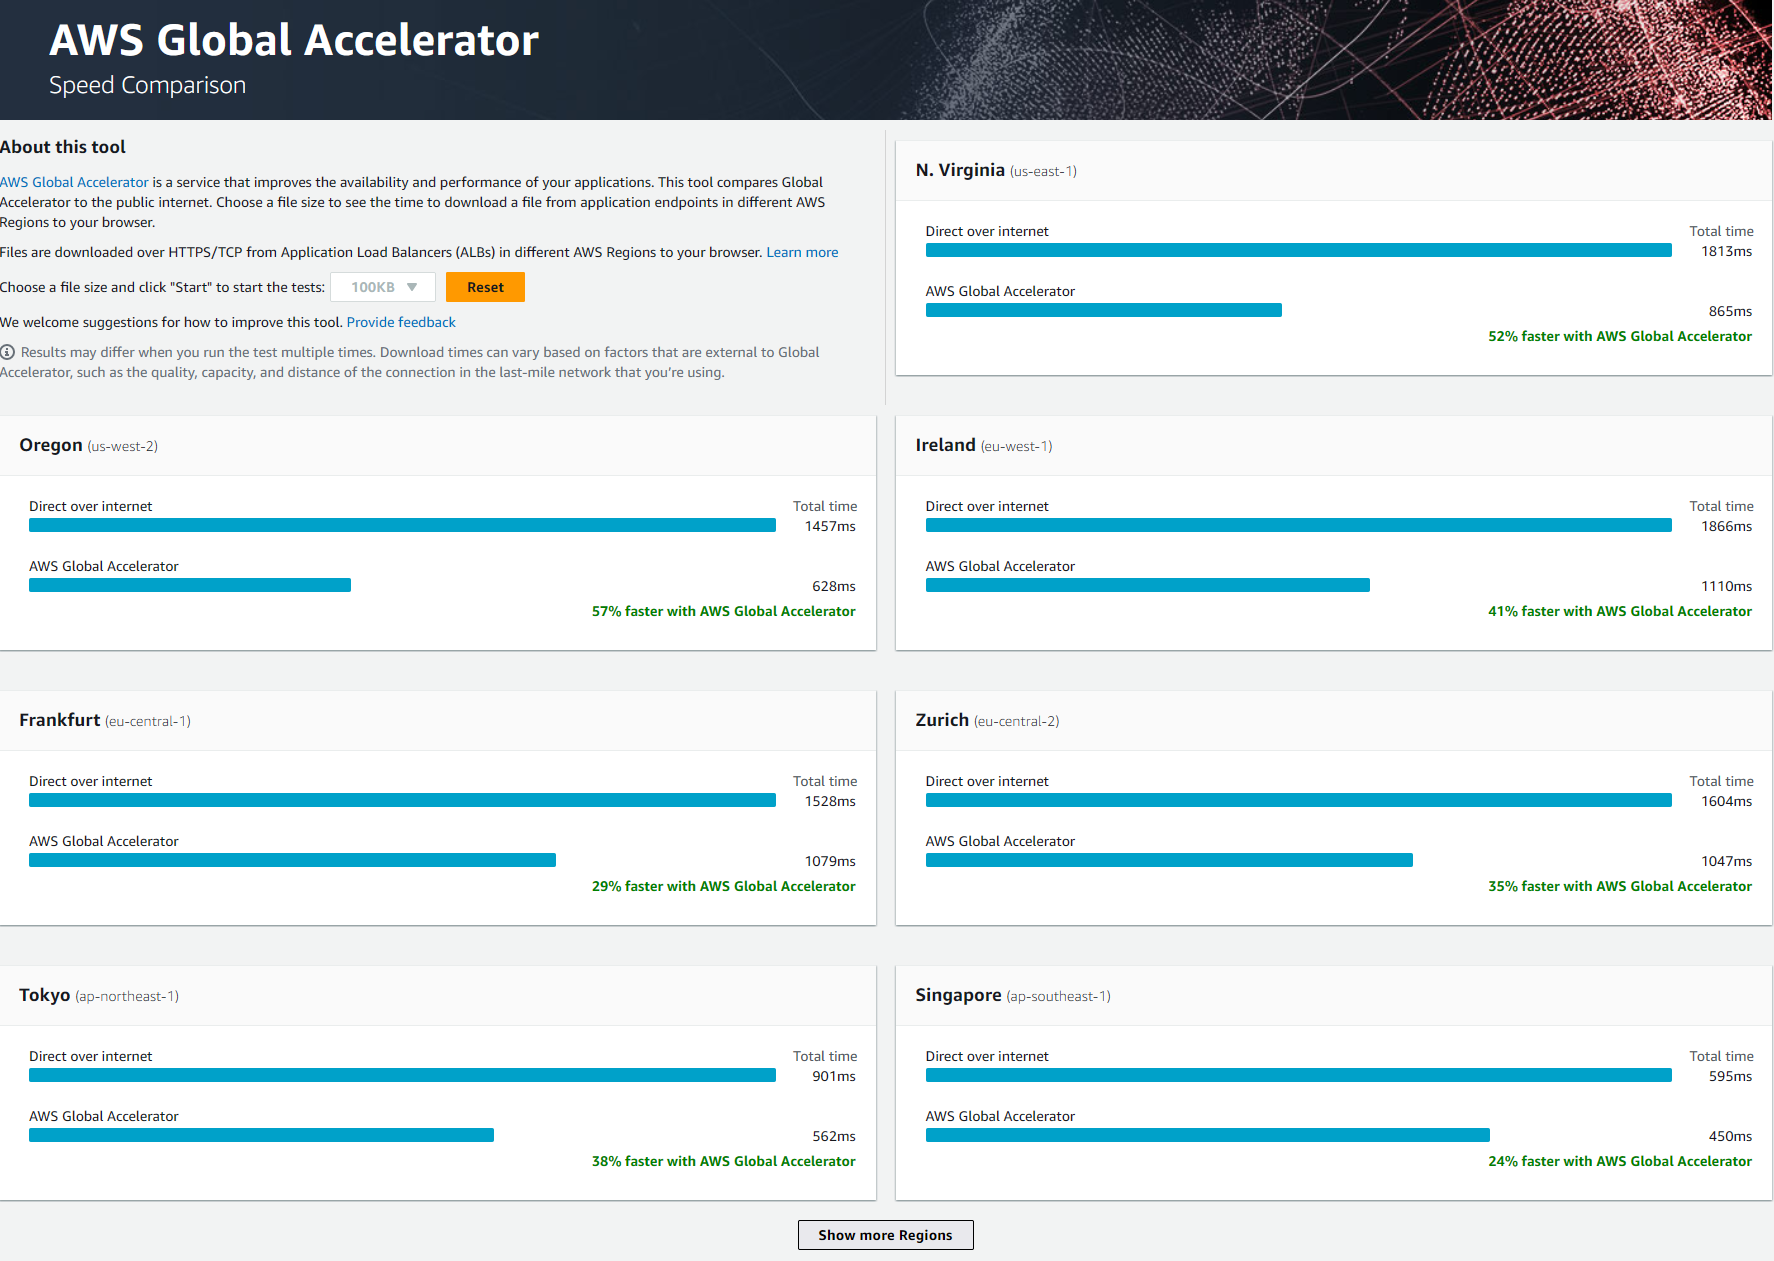Click the 1813ms total time value
This screenshot has width=1774, height=1261.
(x=1727, y=251)
